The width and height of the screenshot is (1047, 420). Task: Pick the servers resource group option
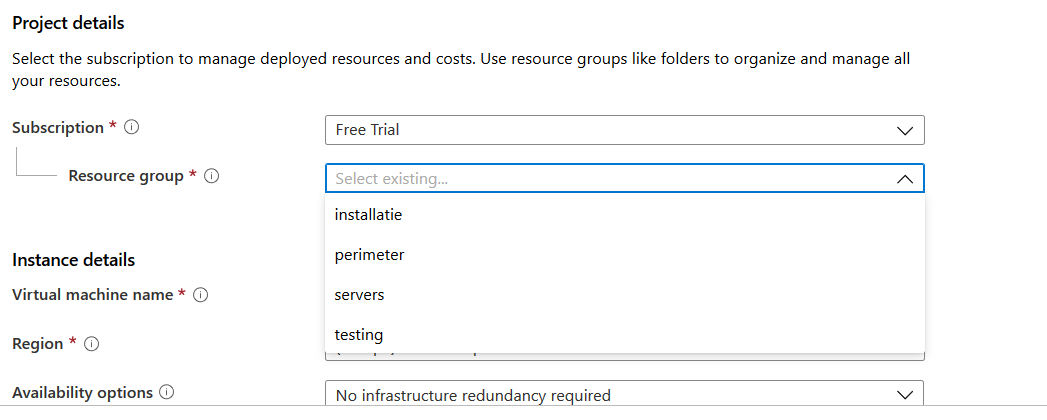(359, 295)
